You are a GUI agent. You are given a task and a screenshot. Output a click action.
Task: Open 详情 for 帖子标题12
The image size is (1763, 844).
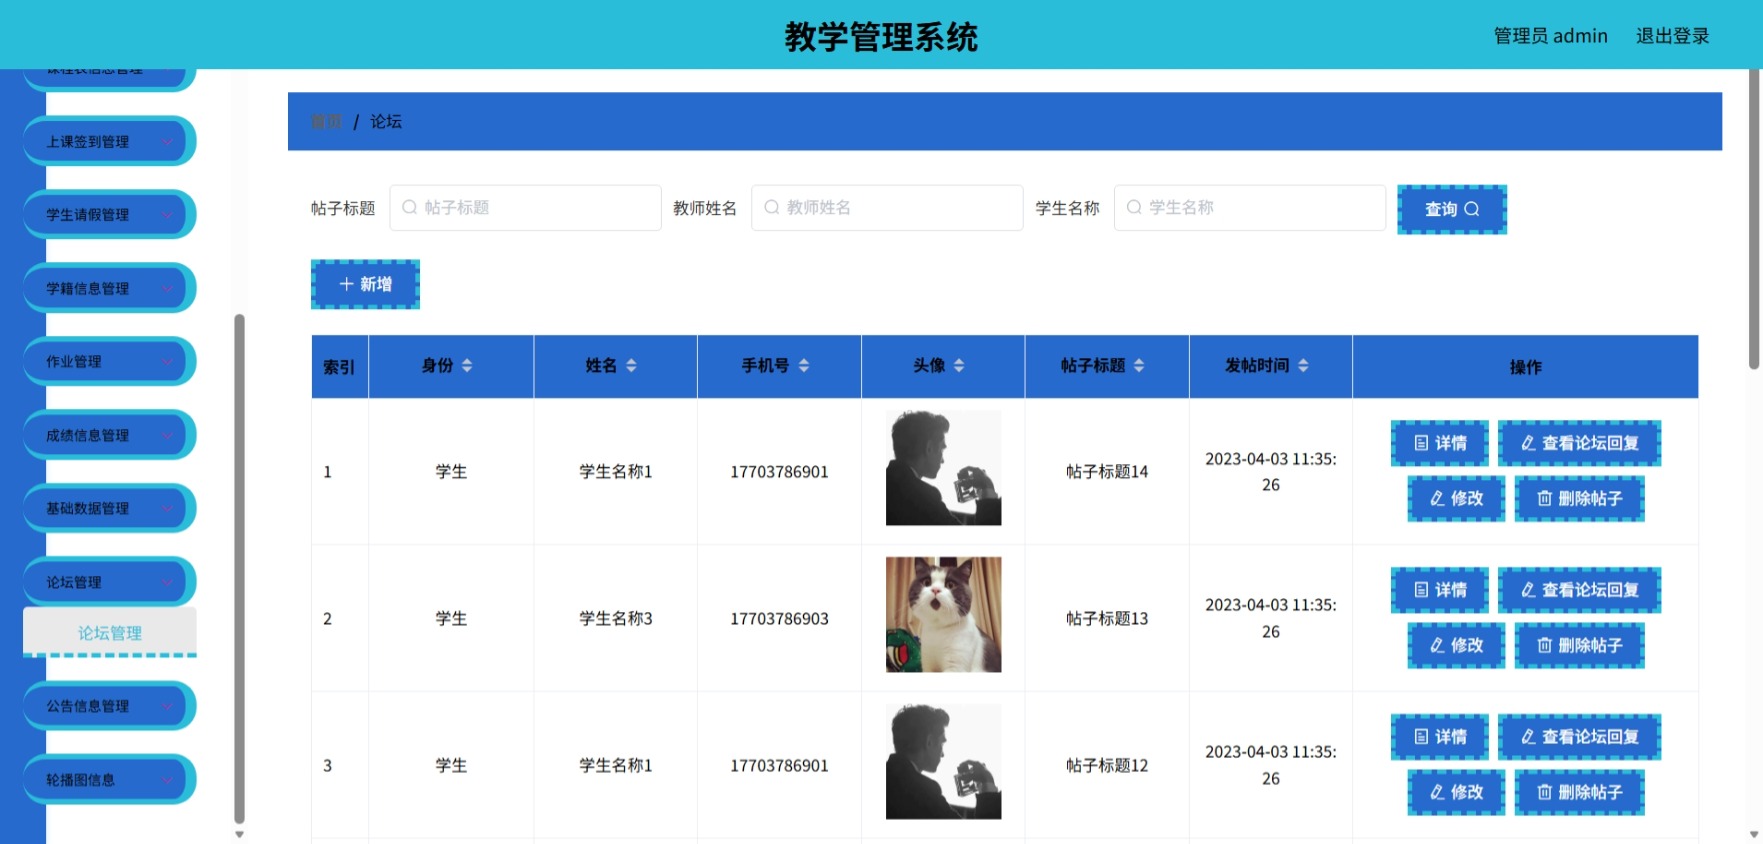(1440, 737)
